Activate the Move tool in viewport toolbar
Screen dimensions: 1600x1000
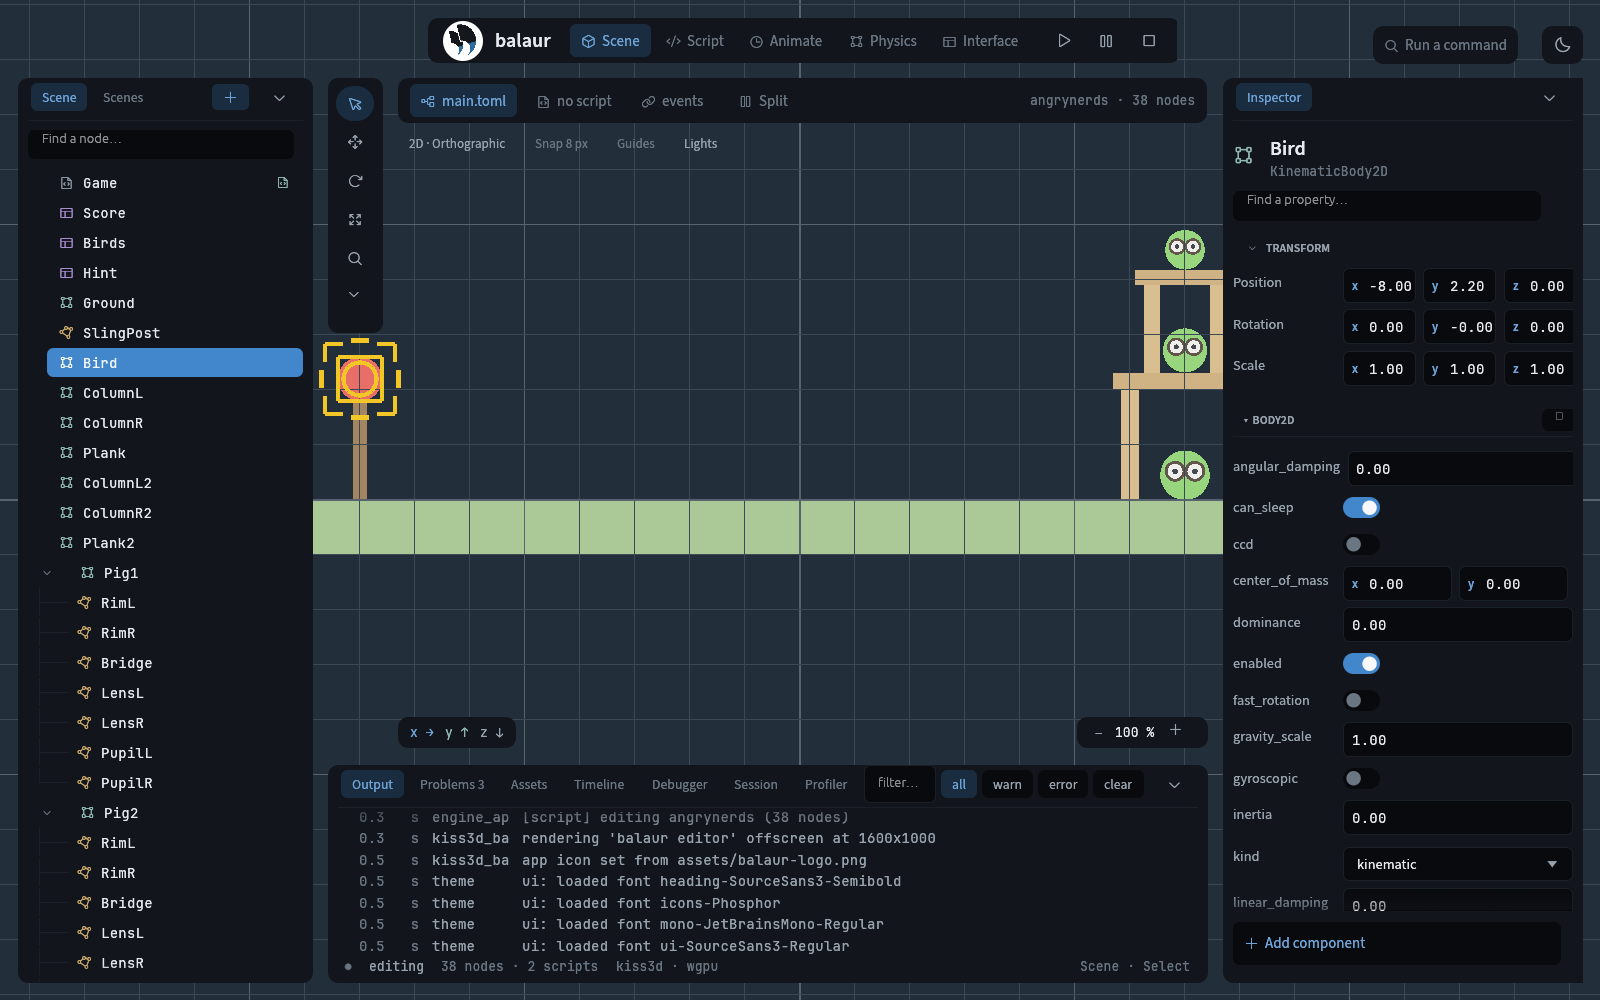point(355,142)
